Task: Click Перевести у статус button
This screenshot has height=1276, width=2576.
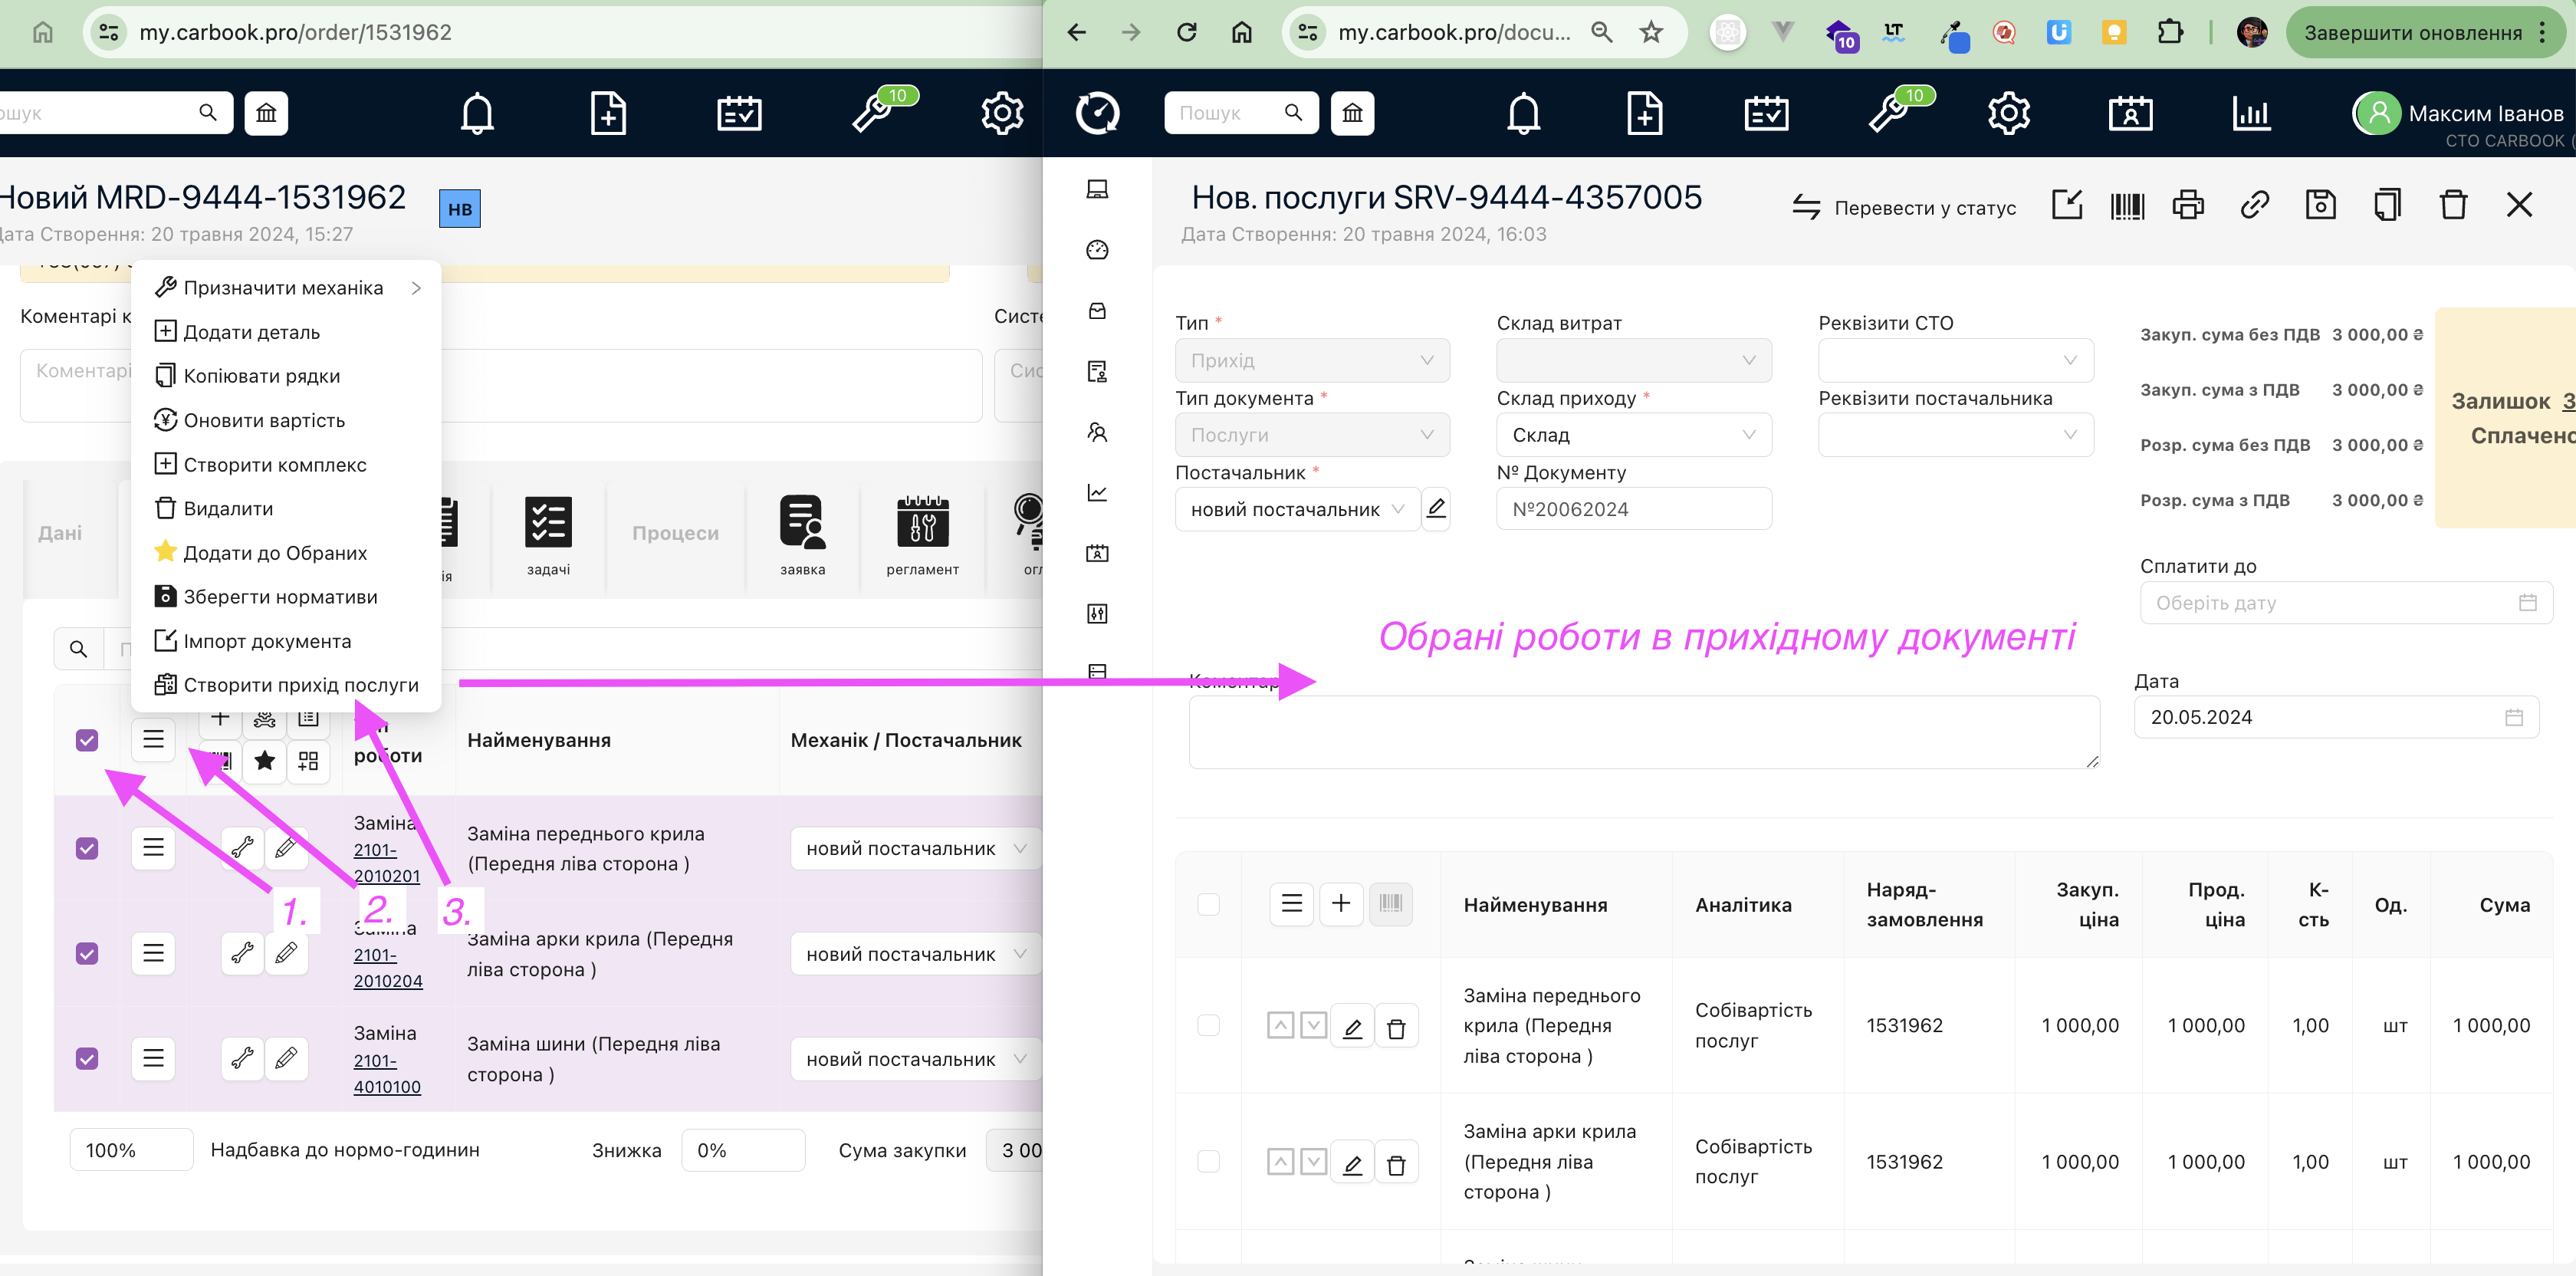Action: tap(1904, 207)
